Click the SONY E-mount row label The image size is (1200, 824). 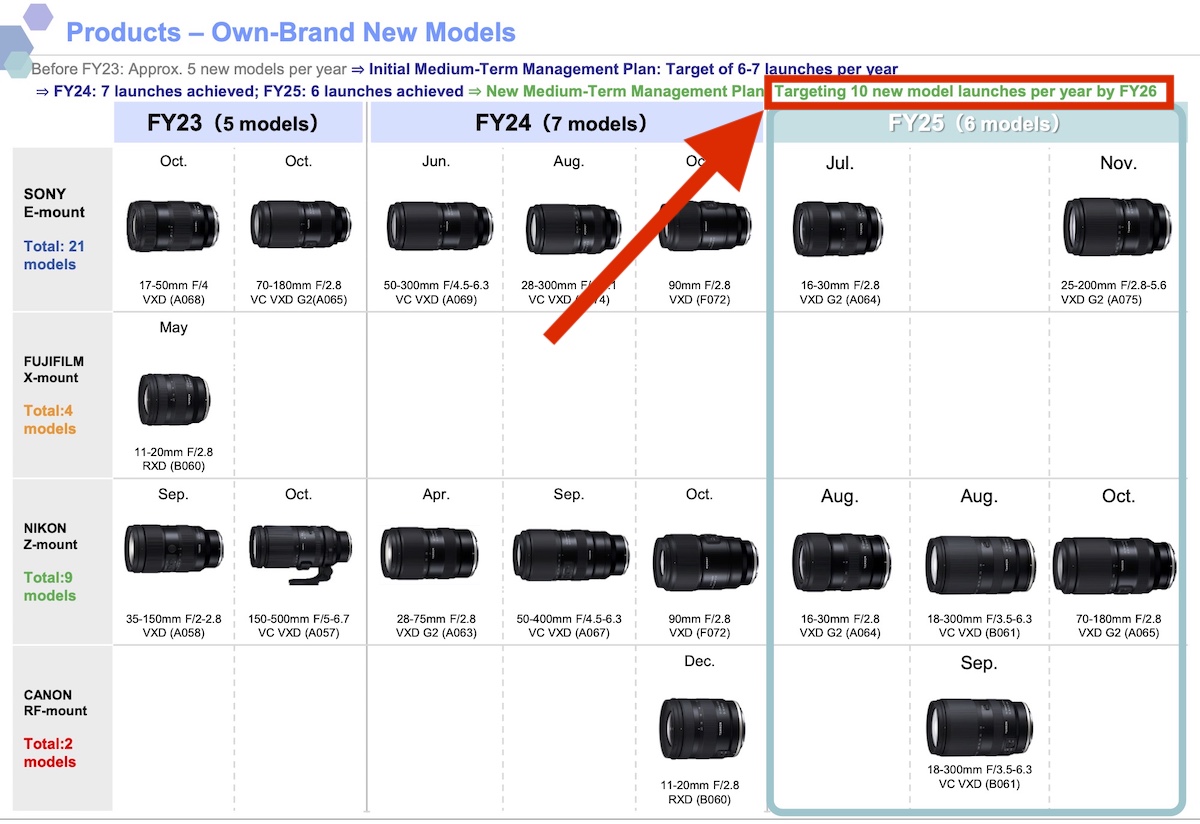point(54,203)
